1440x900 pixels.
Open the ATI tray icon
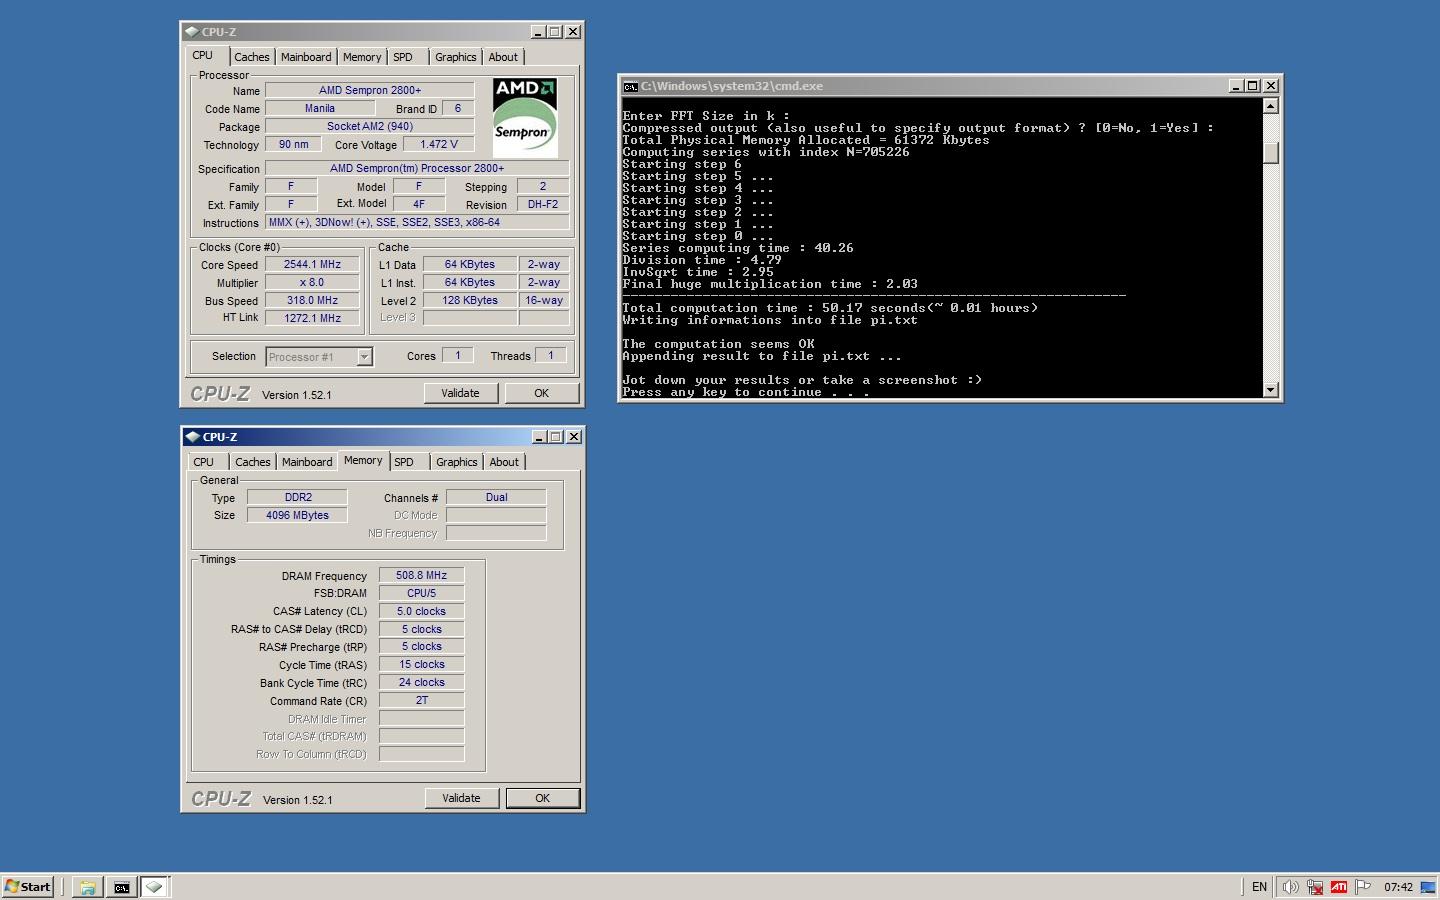tap(1339, 887)
